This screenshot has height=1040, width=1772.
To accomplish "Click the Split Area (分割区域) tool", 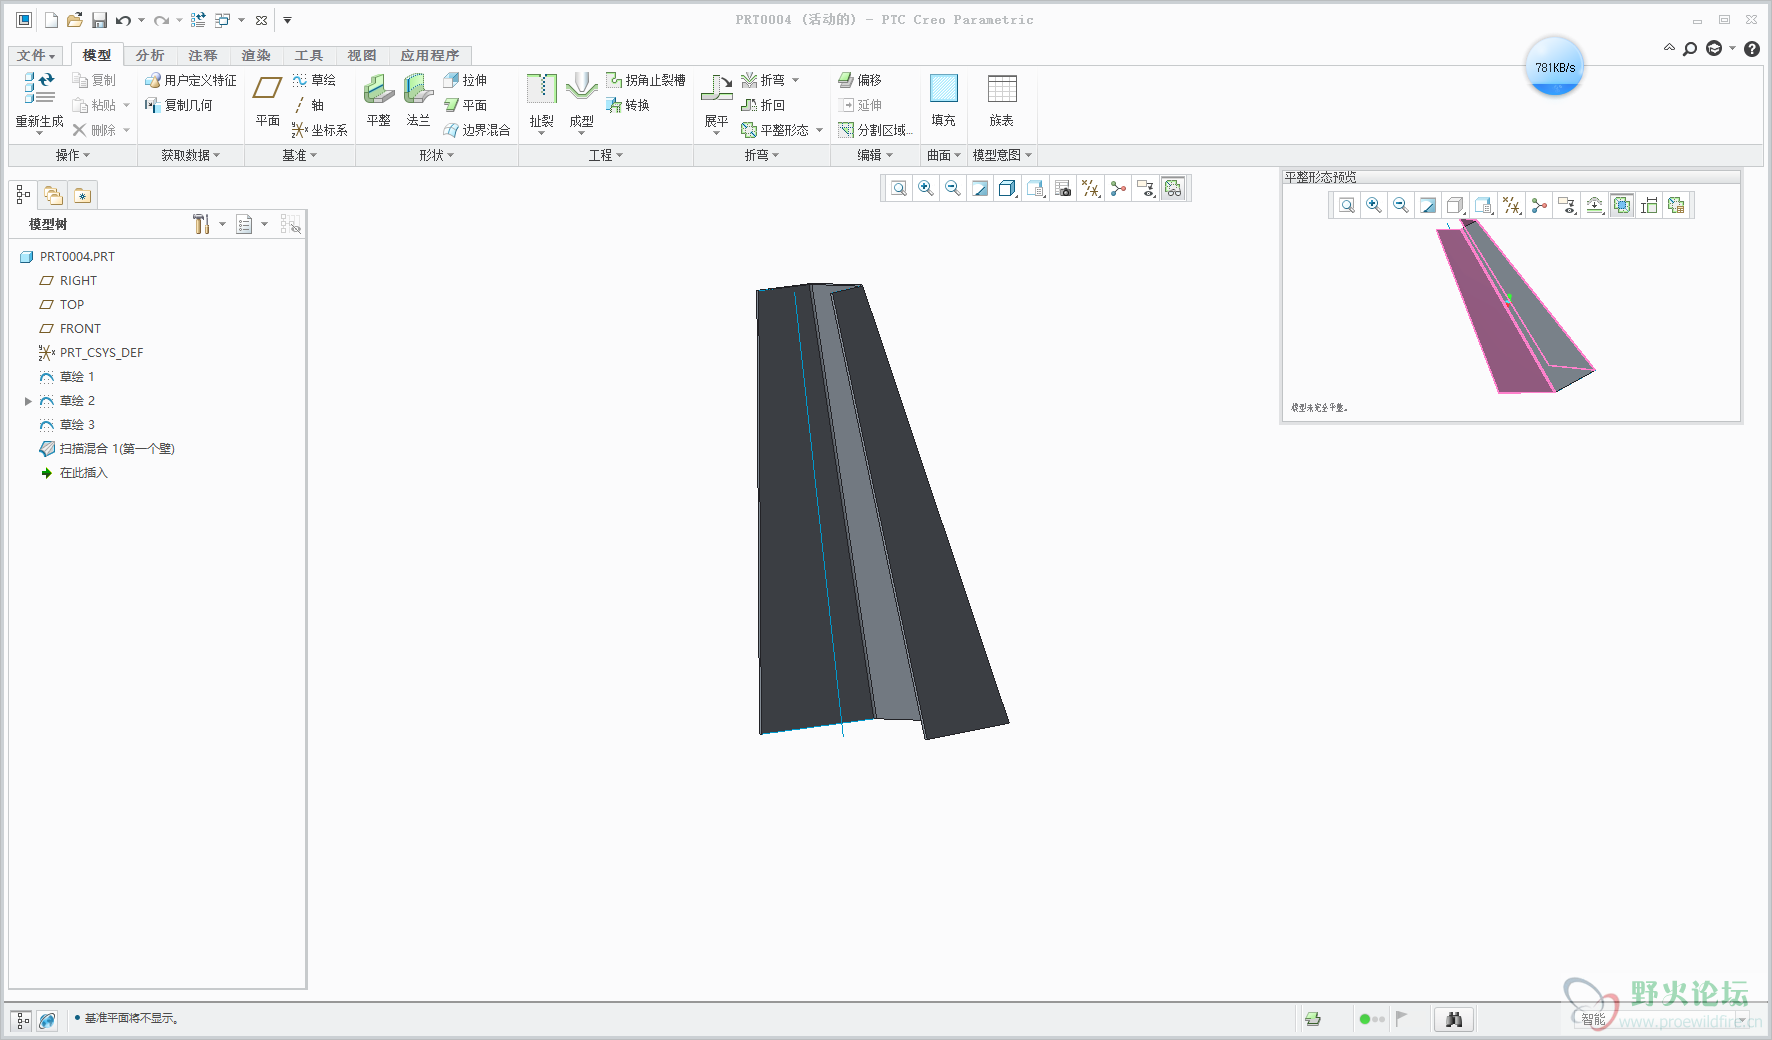I will coord(875,130).
